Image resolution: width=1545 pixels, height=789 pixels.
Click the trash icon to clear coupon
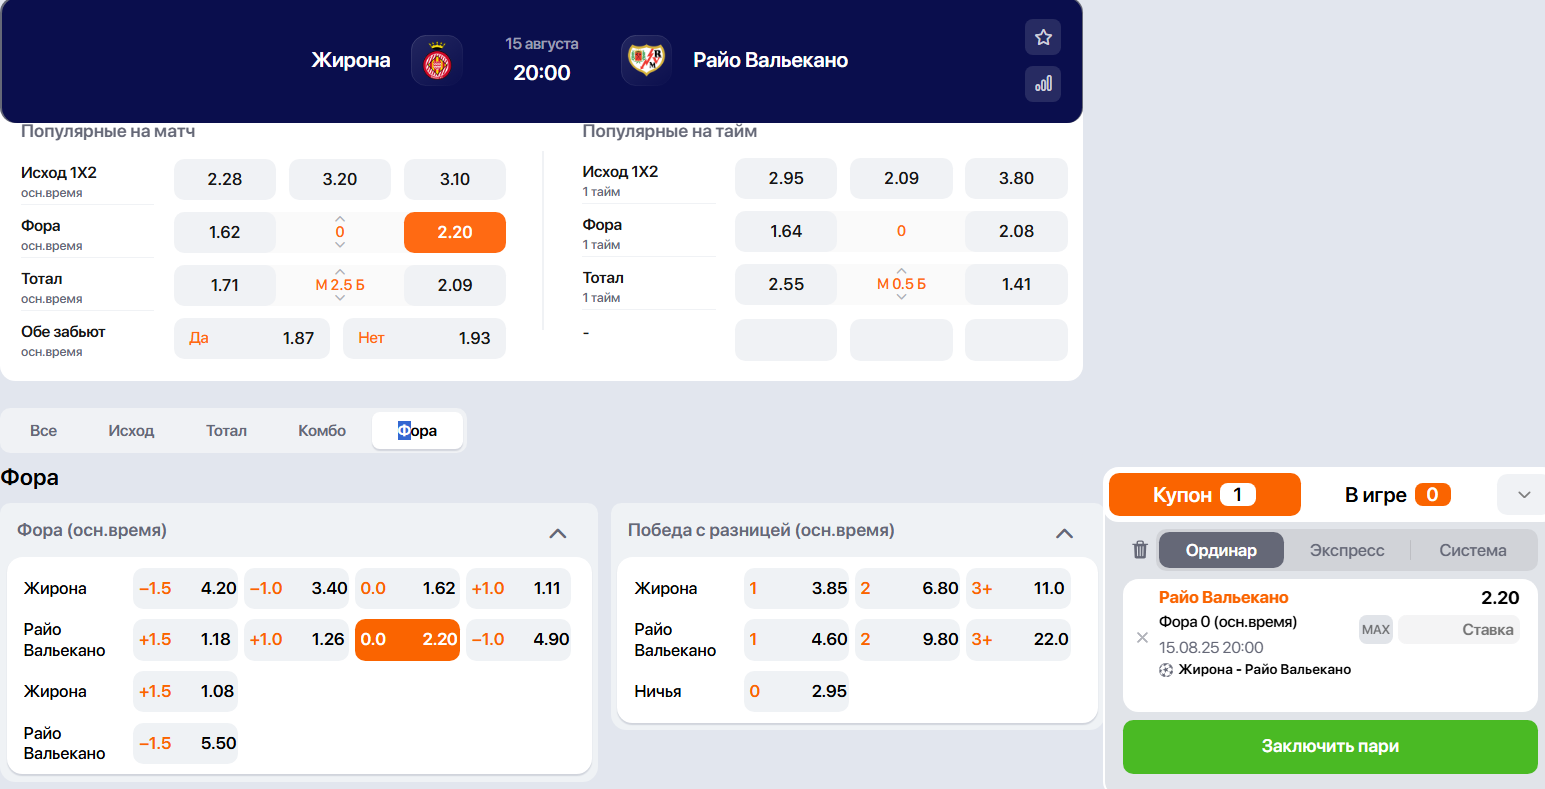coord(1140,550)
